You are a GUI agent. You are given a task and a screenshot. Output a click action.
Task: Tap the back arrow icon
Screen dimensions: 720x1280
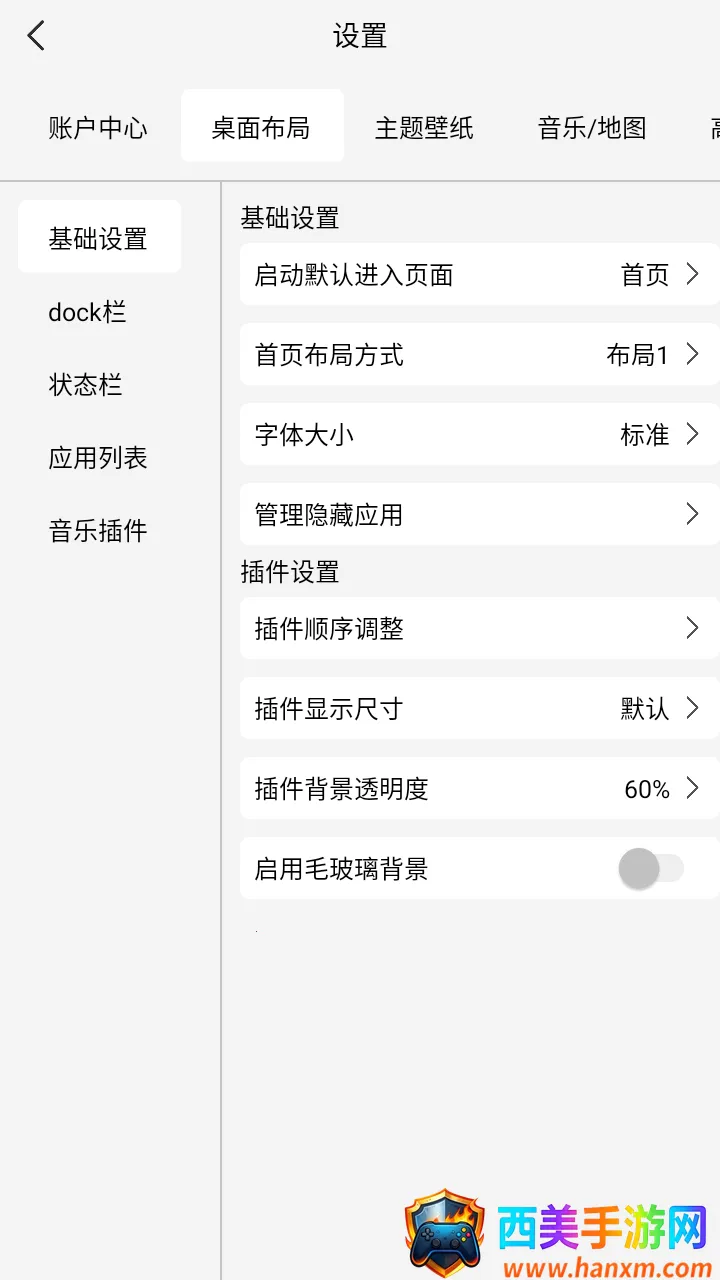coord(37,37)
